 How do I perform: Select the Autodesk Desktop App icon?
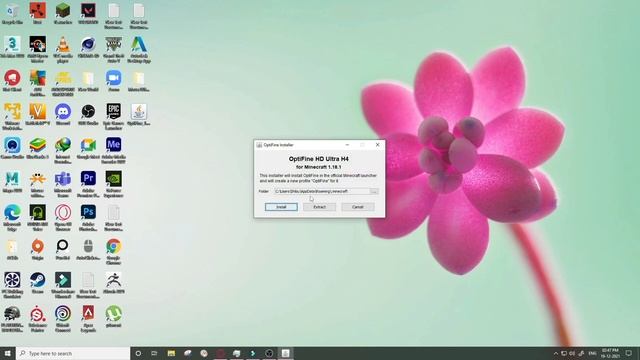pos(139,49)
